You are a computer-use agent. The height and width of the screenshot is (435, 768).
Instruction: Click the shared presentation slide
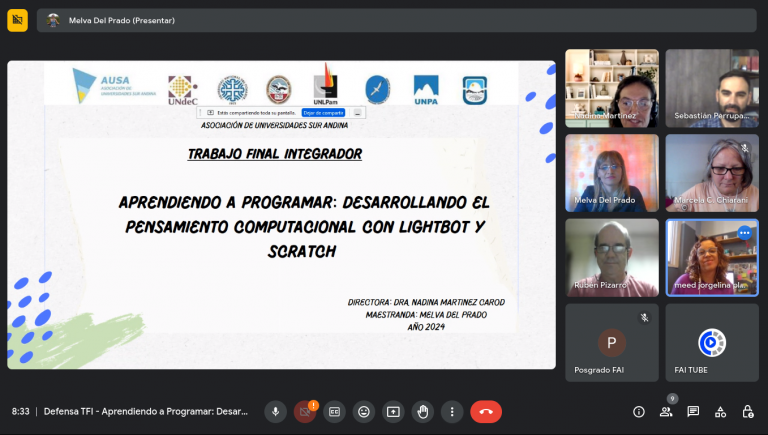tap(281, 215)
